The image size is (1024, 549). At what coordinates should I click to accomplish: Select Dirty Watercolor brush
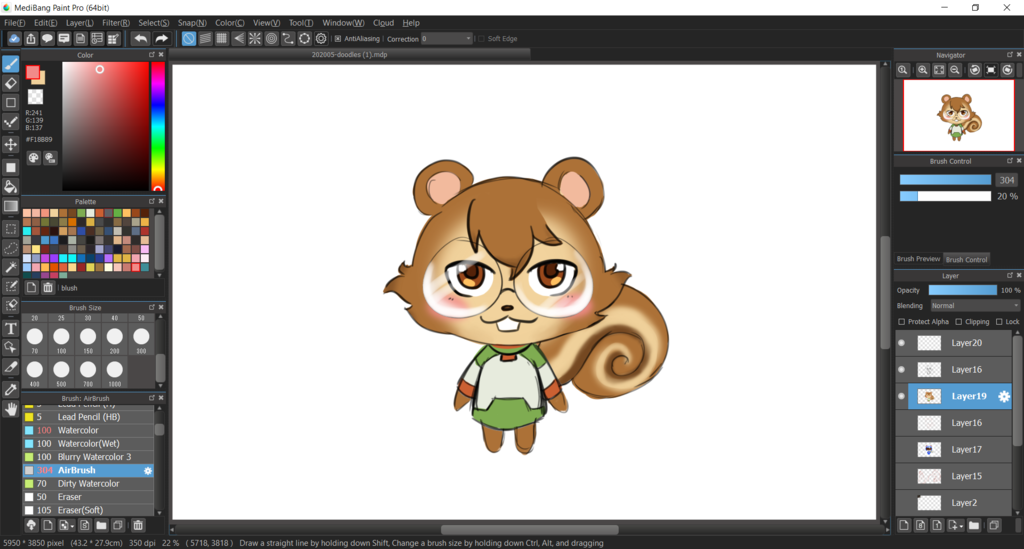[x=88, y=484]
